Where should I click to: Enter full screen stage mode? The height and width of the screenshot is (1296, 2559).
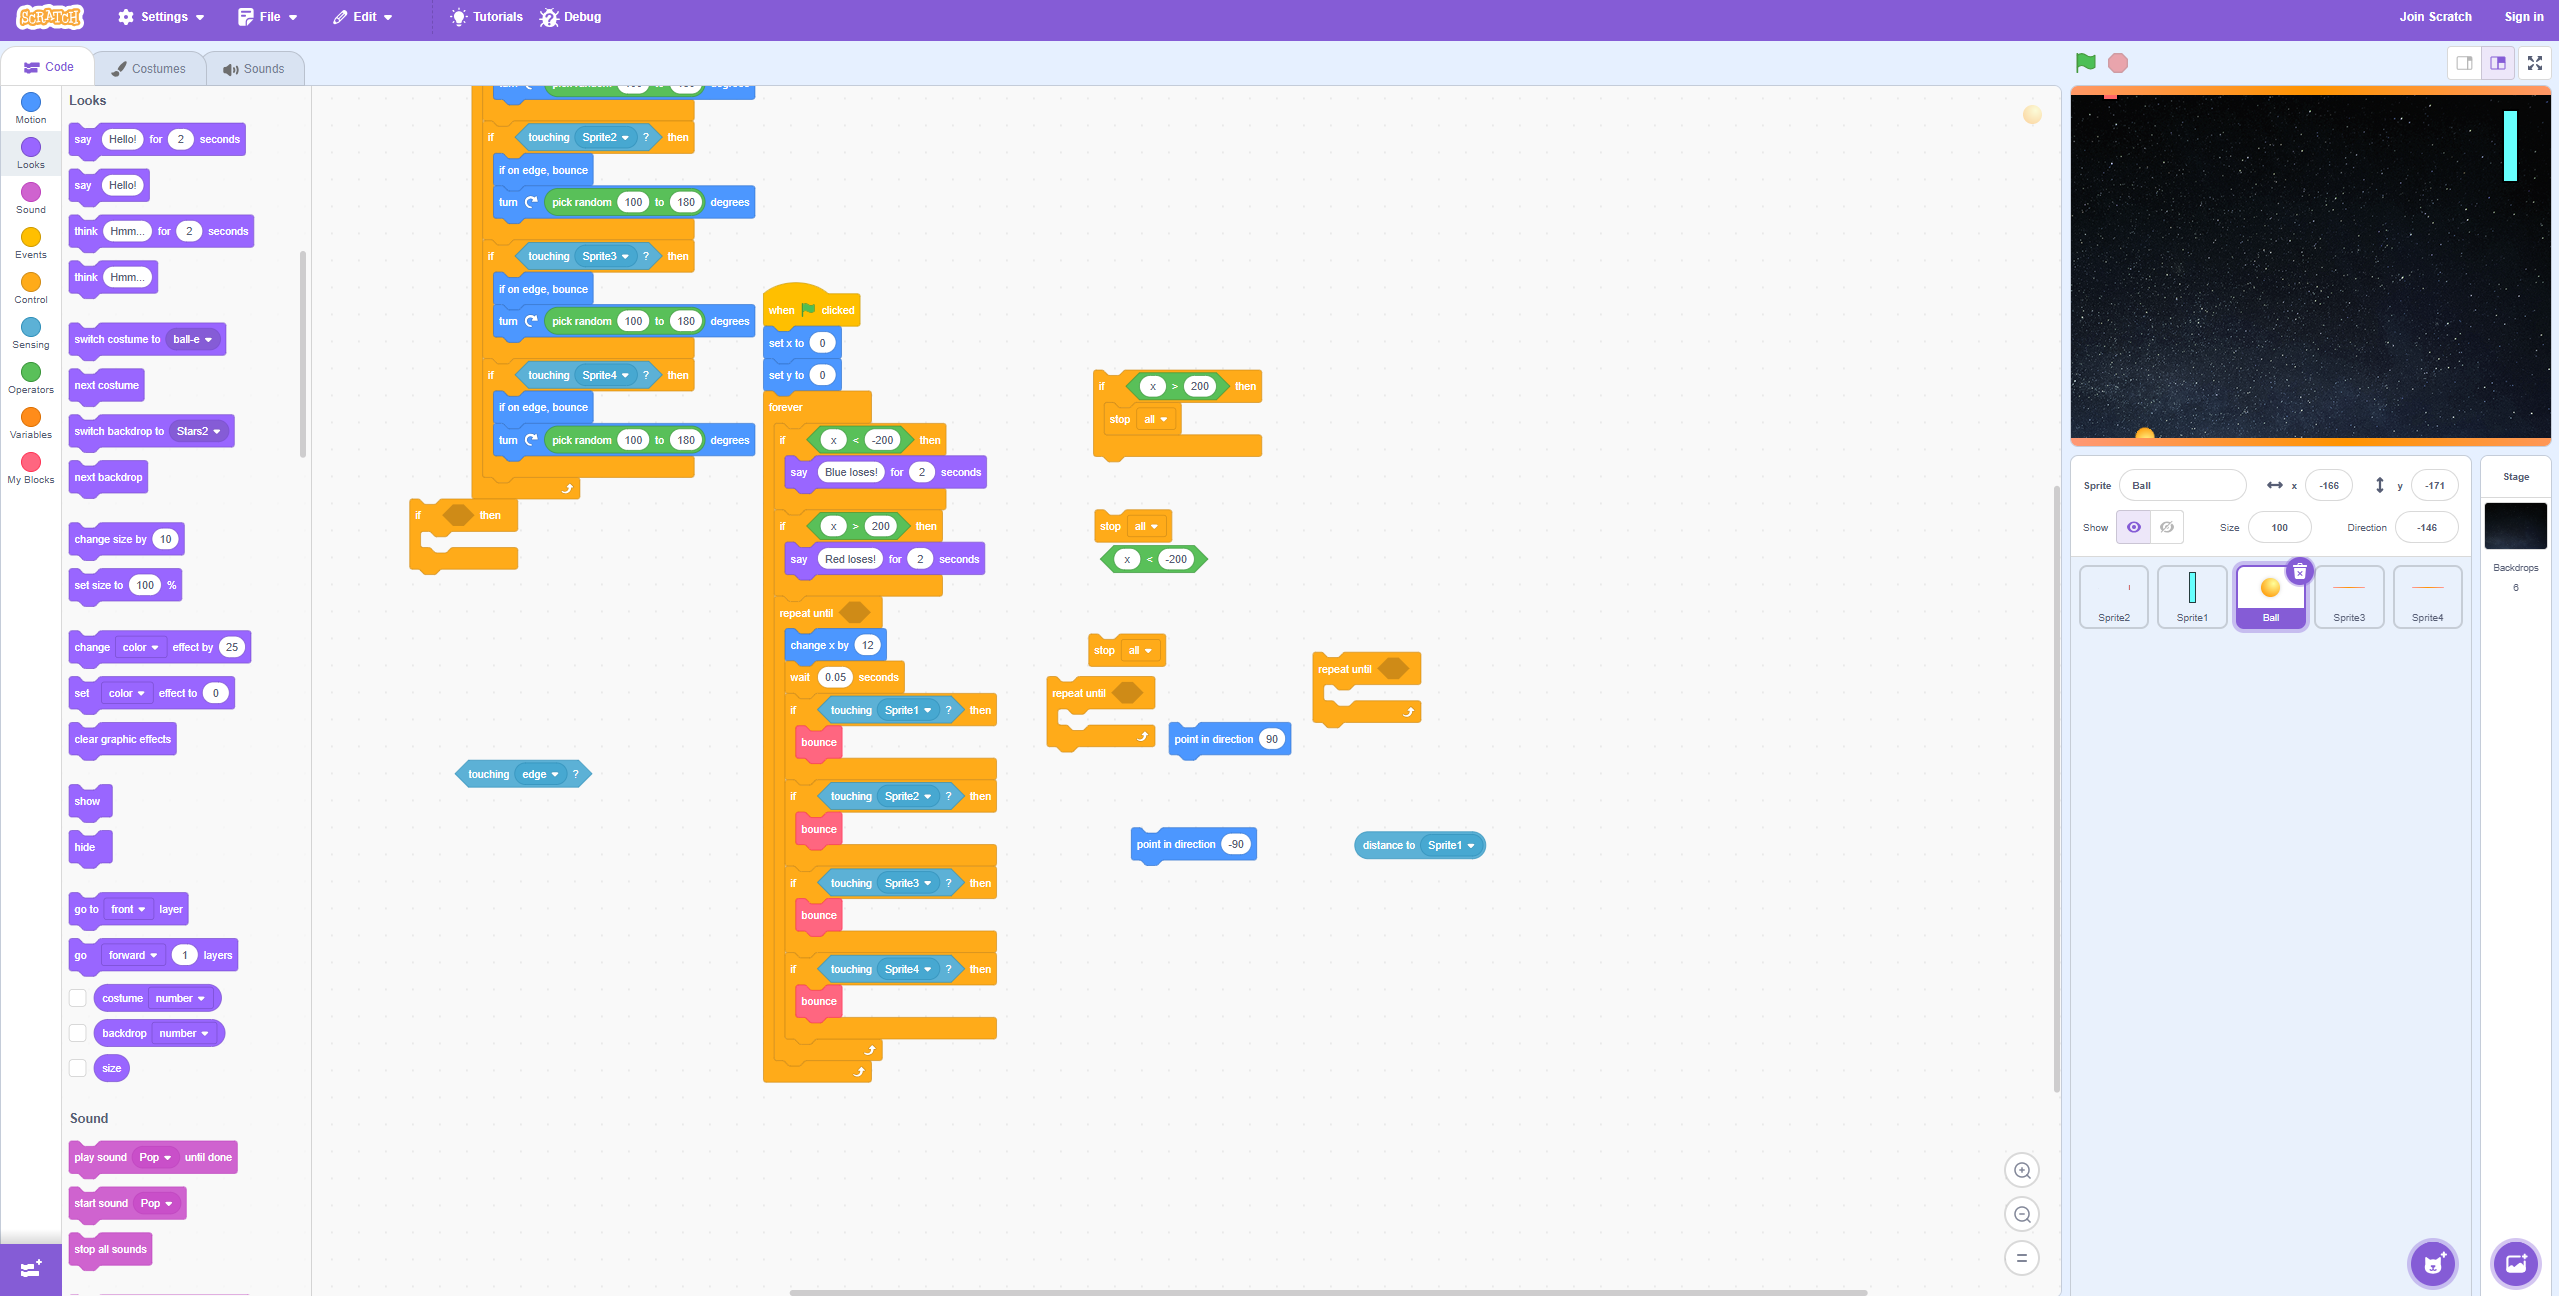2535,63
